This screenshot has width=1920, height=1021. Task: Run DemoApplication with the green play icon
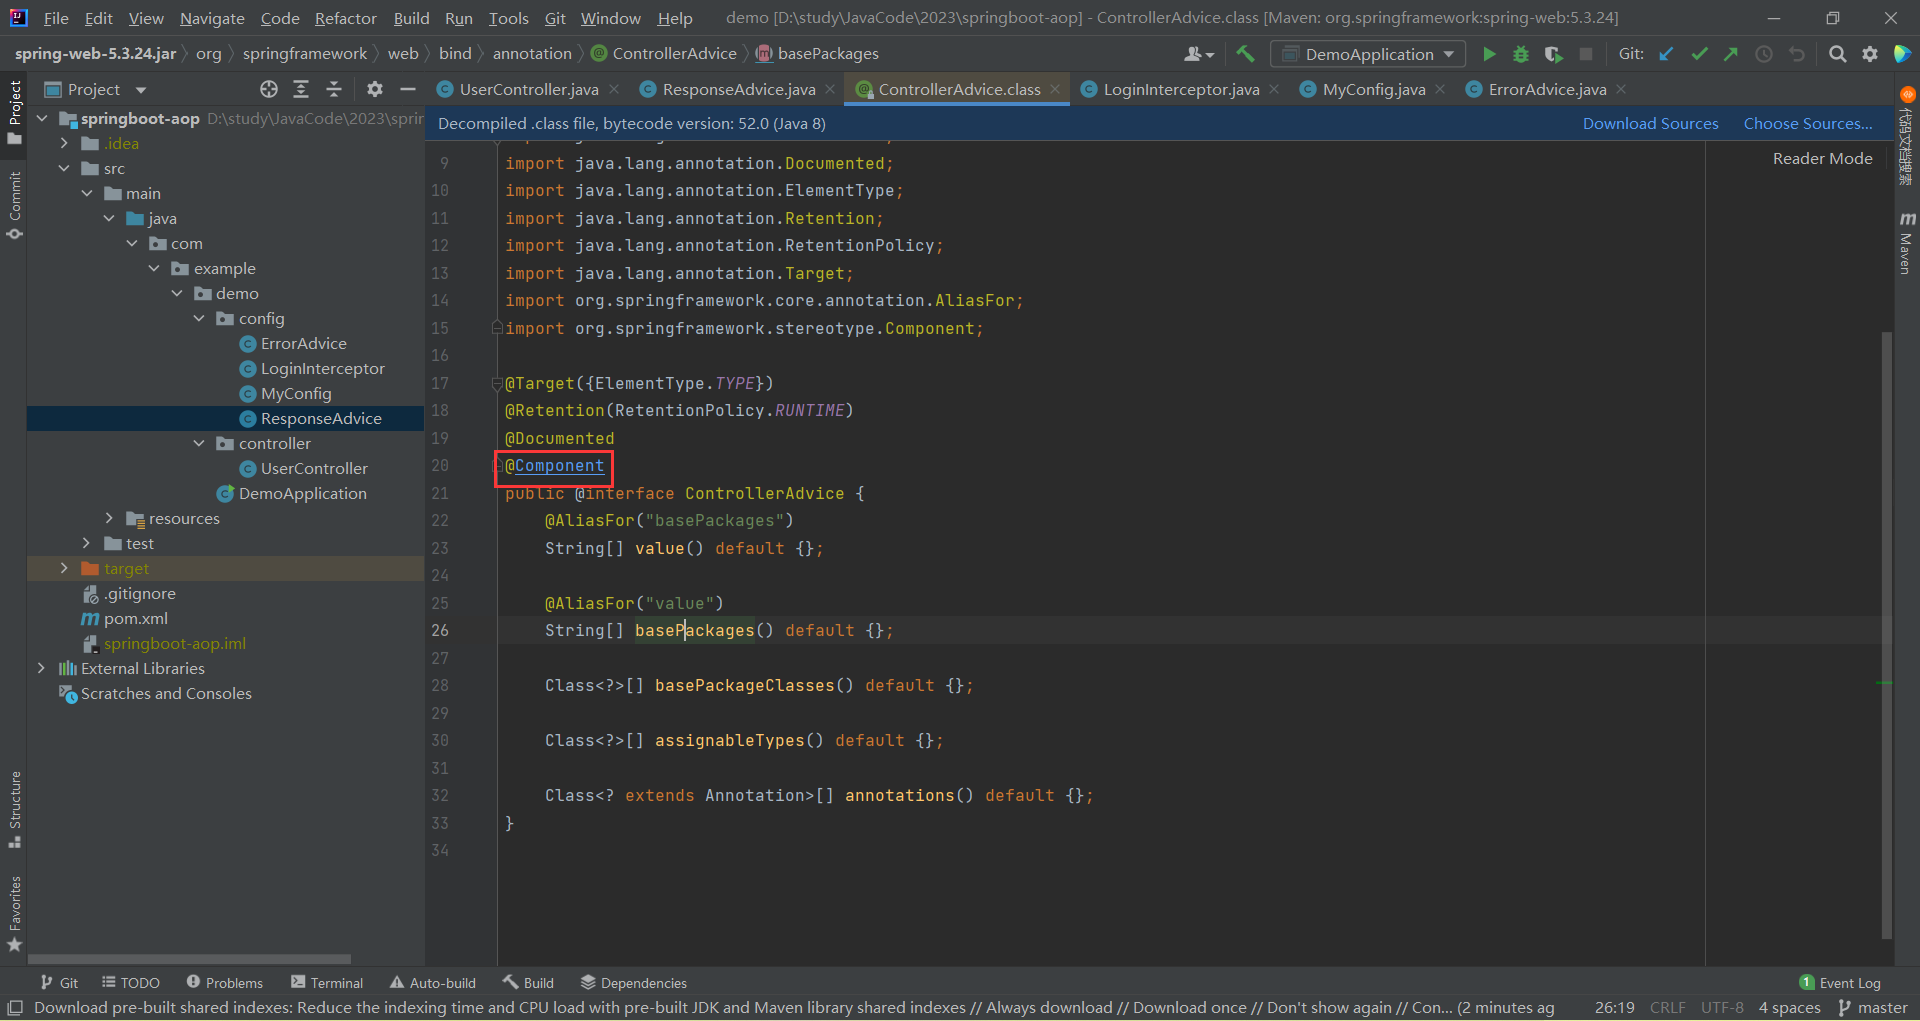[x=1489, y=54]
